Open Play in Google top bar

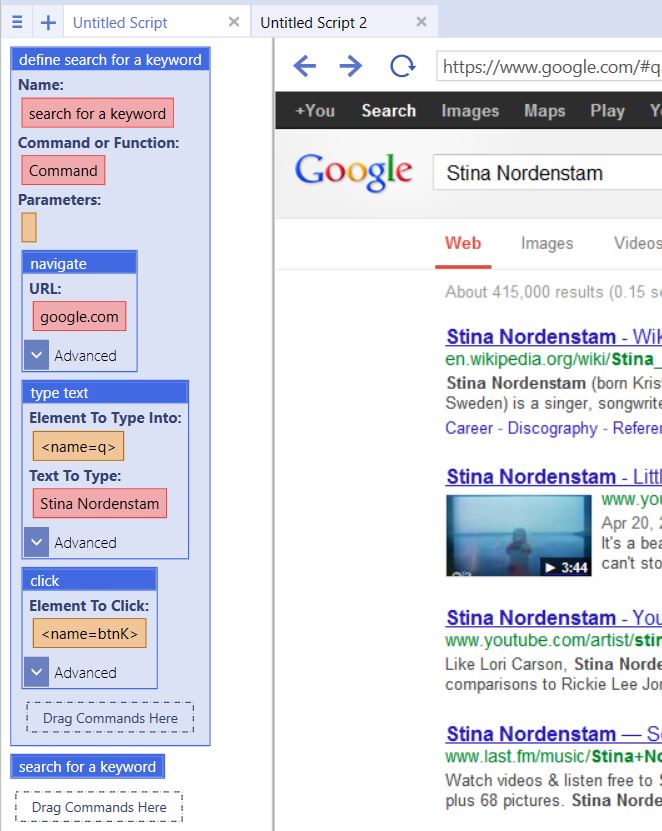coord(607,110)
